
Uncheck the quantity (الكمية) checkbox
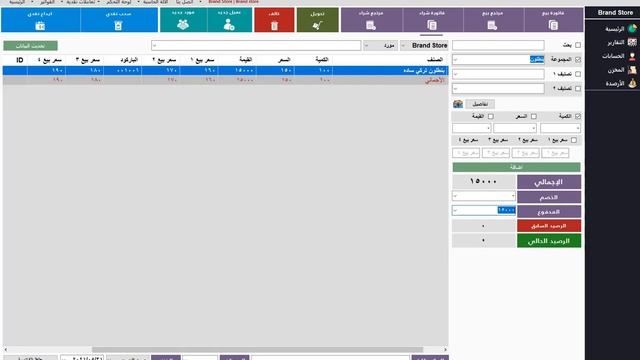click(x=578, y=116)
